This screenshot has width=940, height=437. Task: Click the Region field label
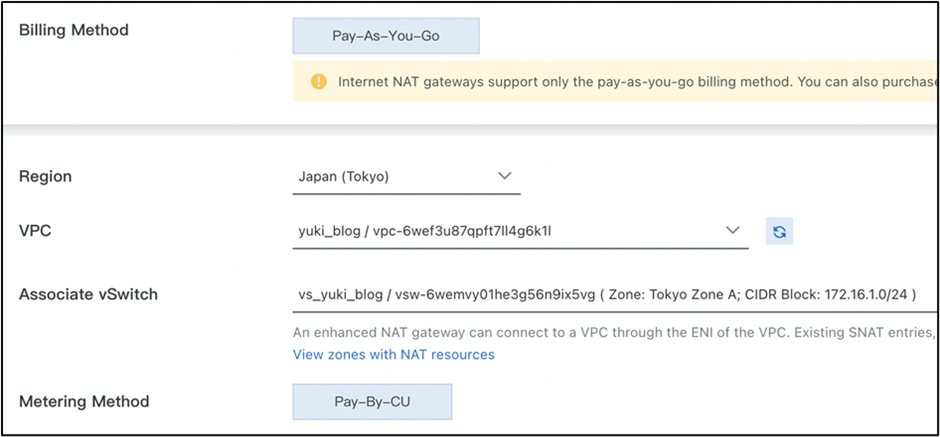click(45, 176)
